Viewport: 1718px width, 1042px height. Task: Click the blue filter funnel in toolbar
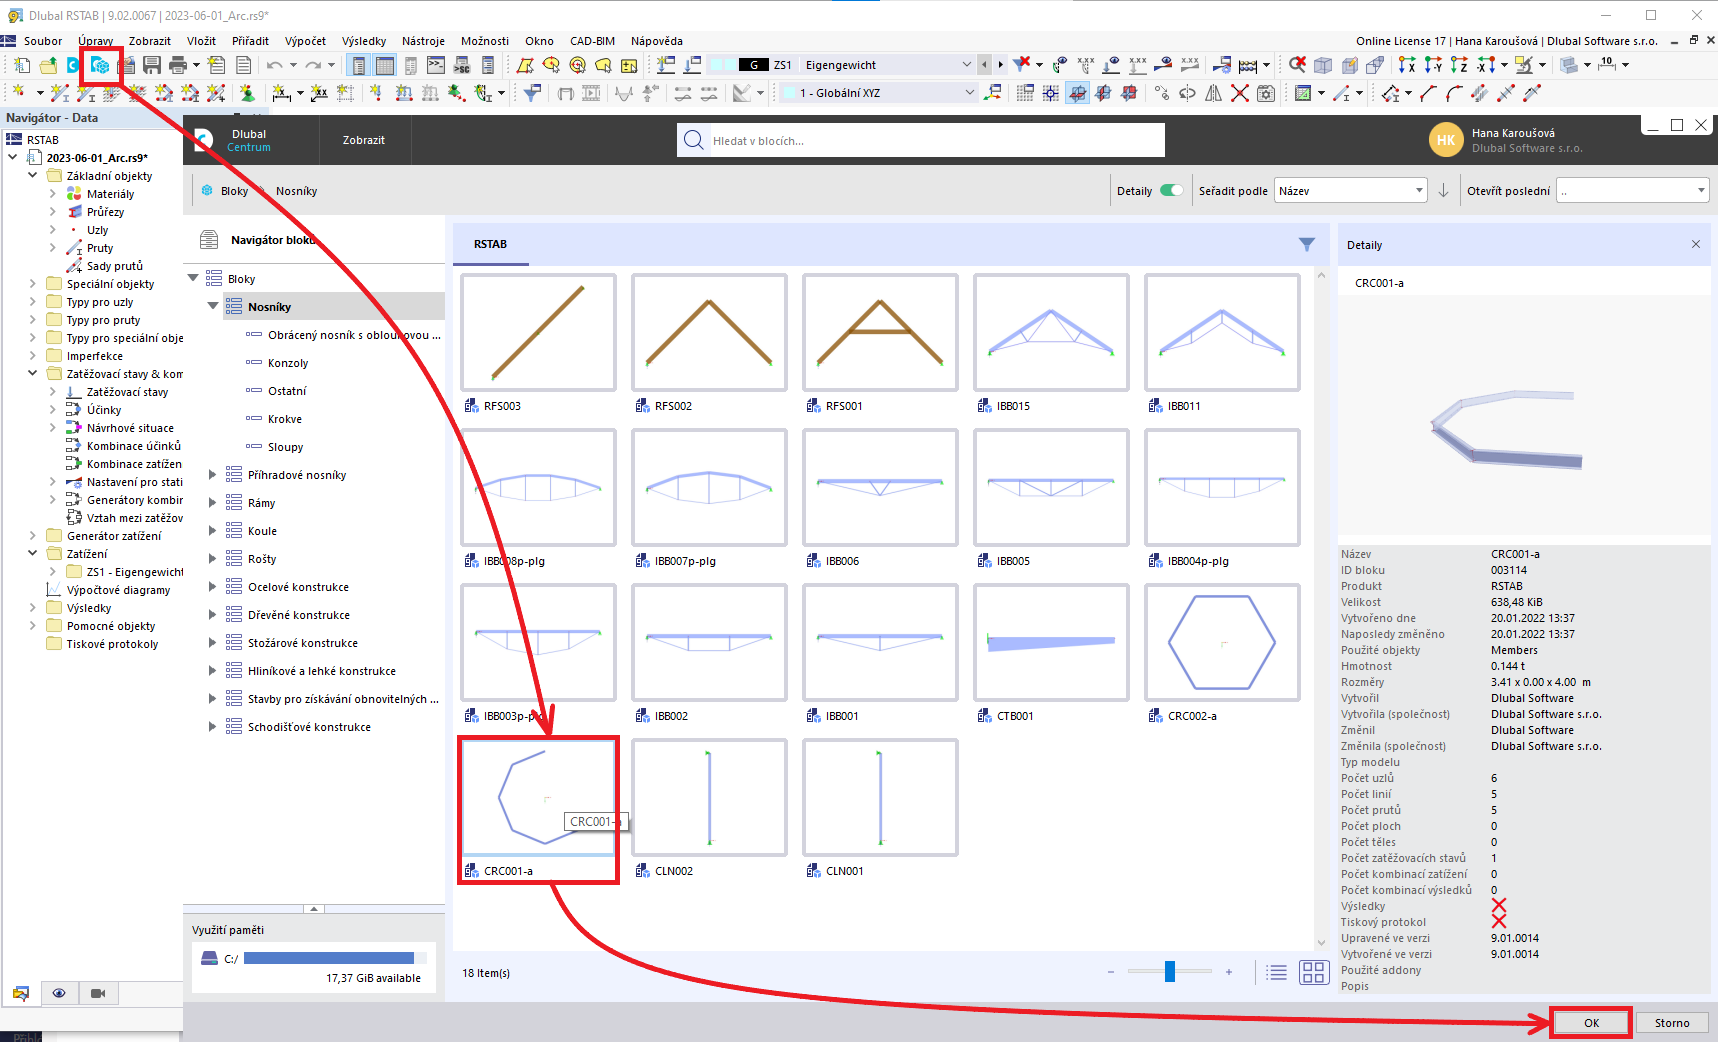click(x=533, y=93)
